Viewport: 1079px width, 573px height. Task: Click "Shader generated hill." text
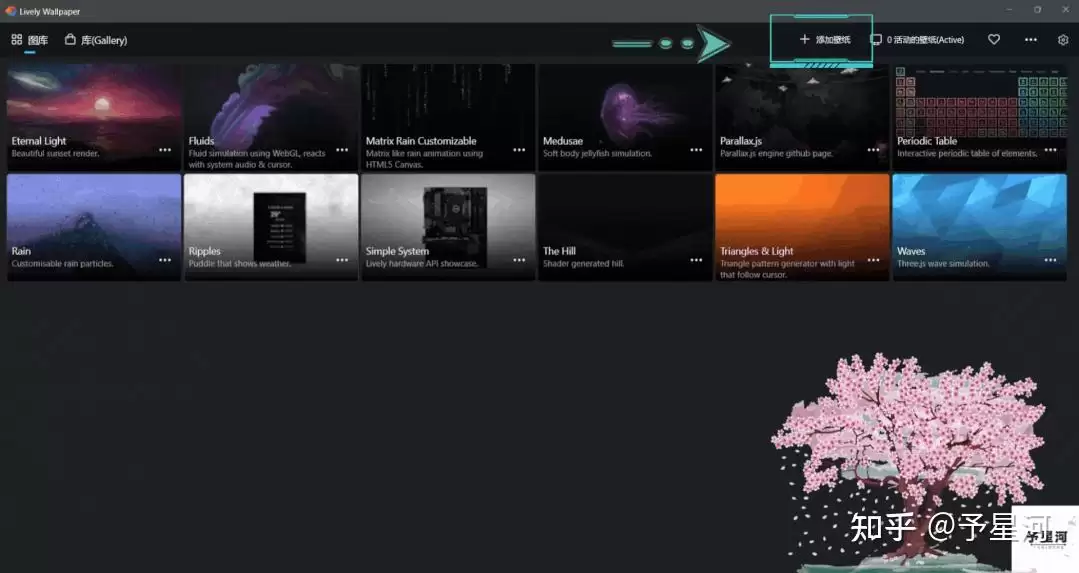point(584,263)
